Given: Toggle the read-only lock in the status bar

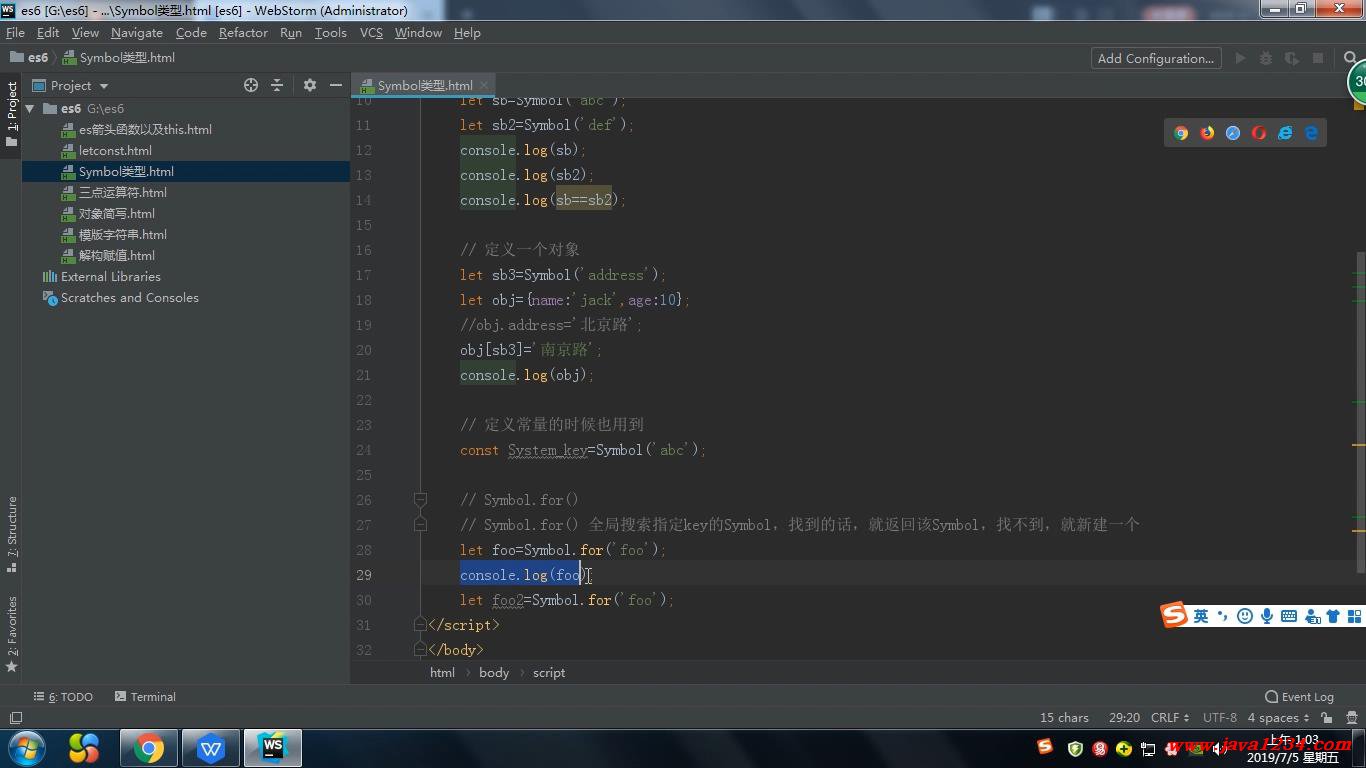Looking at the screenshot, I should [1326, 718].
